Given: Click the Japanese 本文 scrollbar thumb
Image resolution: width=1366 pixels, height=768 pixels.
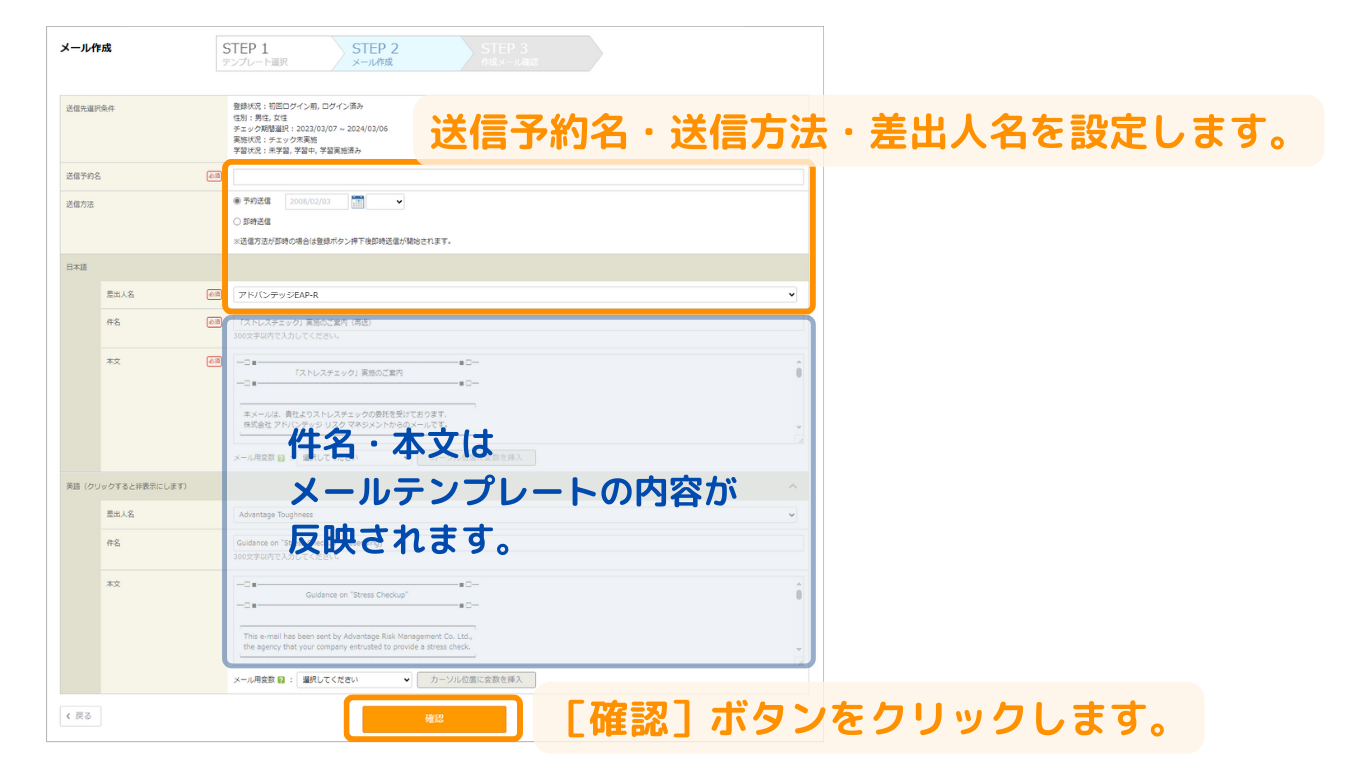Looking at the screenshot, I should (799, 373).
